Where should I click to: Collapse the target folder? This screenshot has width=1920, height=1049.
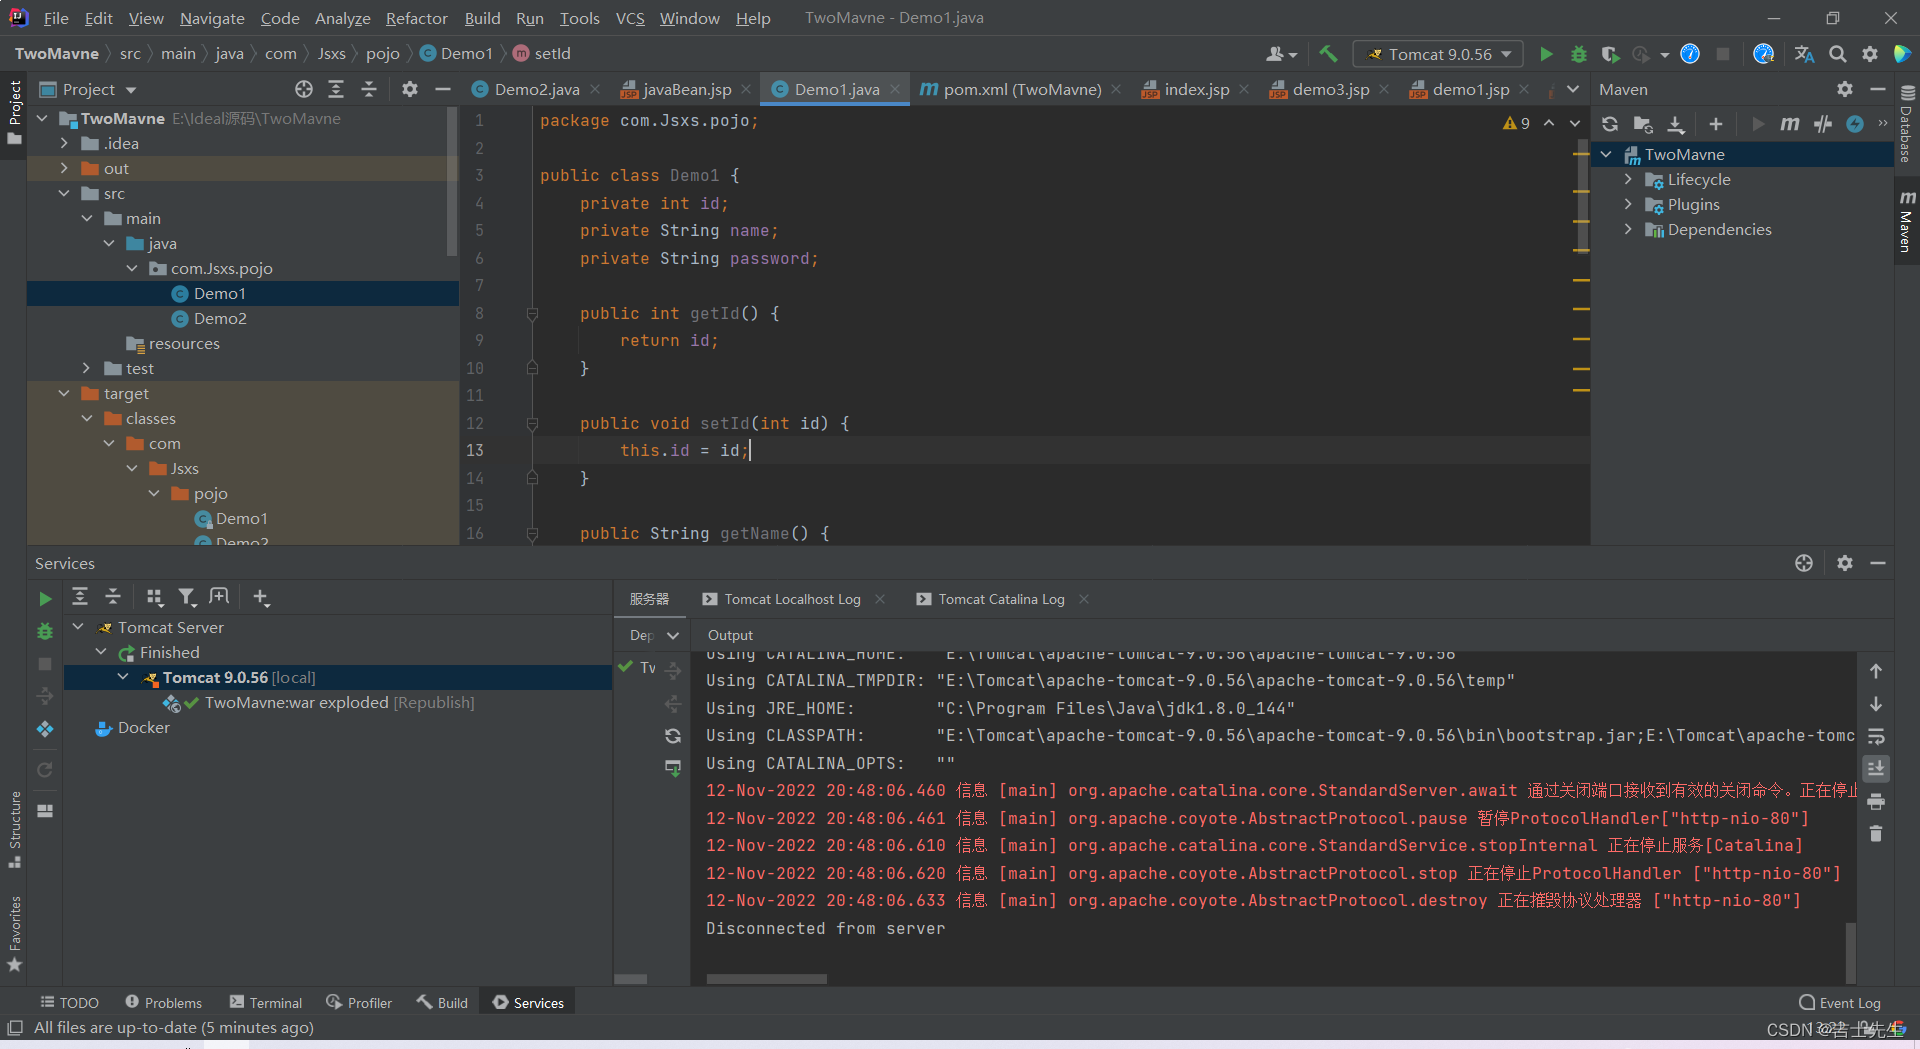65,393
